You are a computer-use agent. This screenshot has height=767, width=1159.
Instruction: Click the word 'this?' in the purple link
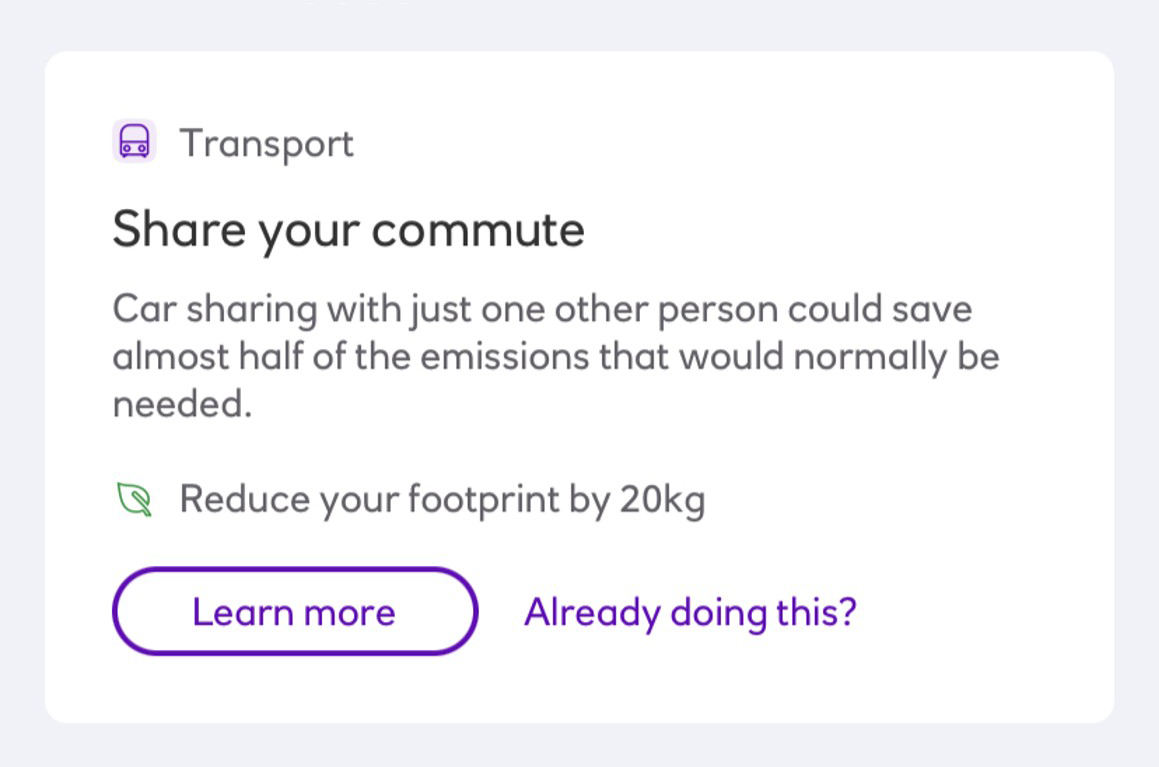point(816,612)
